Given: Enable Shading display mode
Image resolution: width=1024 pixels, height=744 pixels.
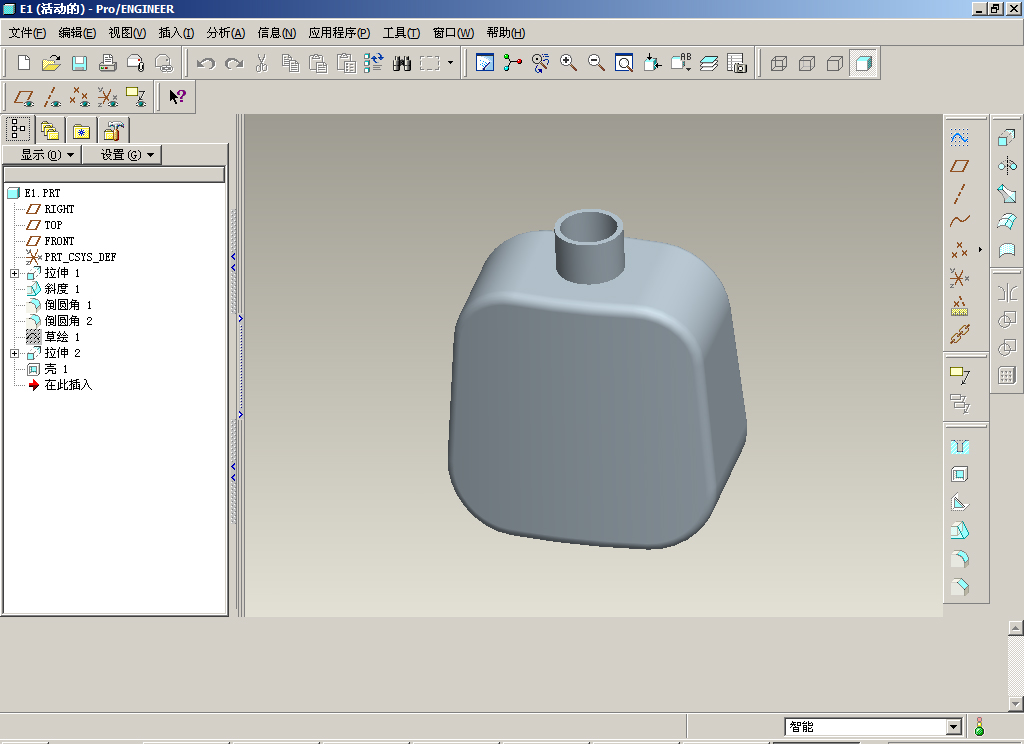Looking at the screenshot, I should click(864, 63).
